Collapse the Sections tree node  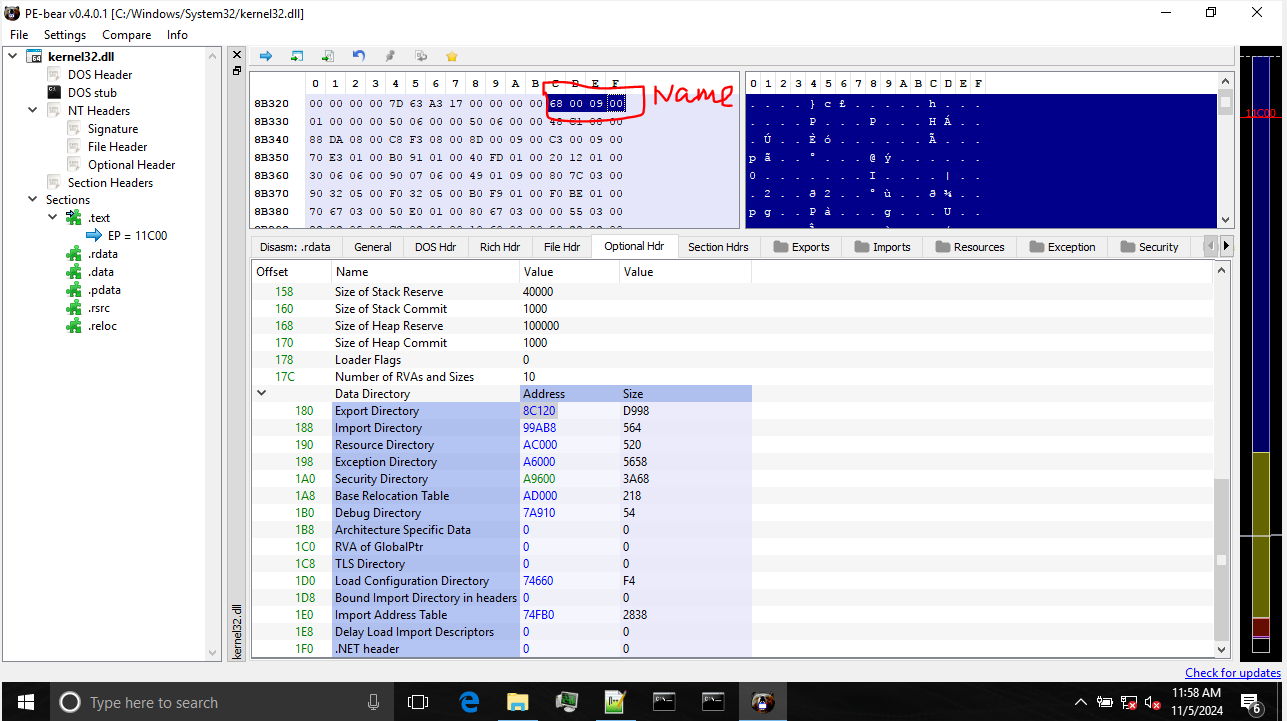tap(31, 200)
